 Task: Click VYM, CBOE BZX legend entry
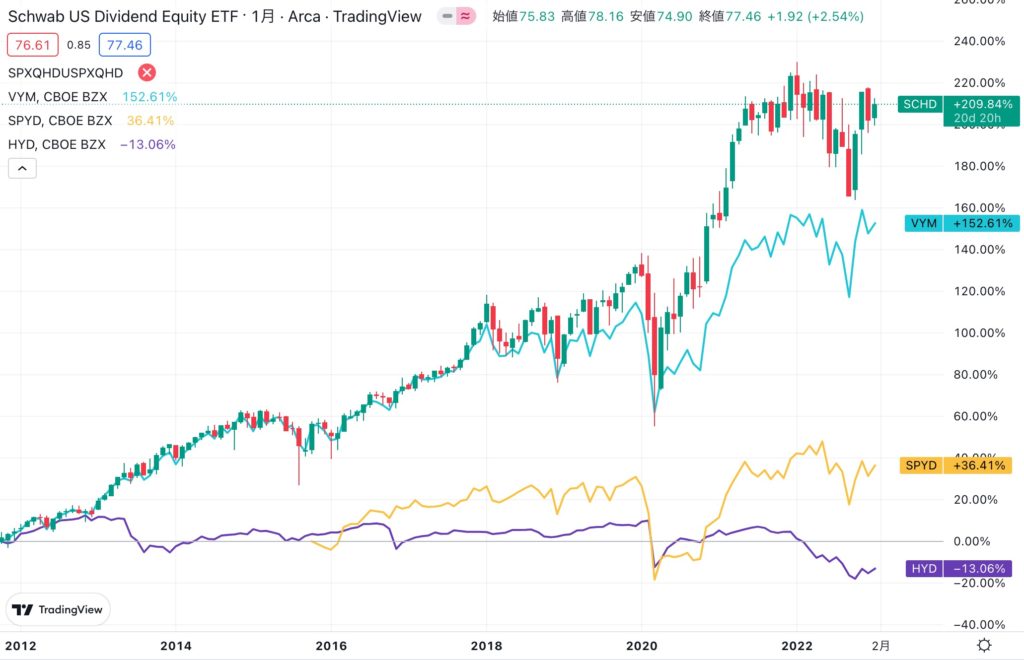click(57, 97)
